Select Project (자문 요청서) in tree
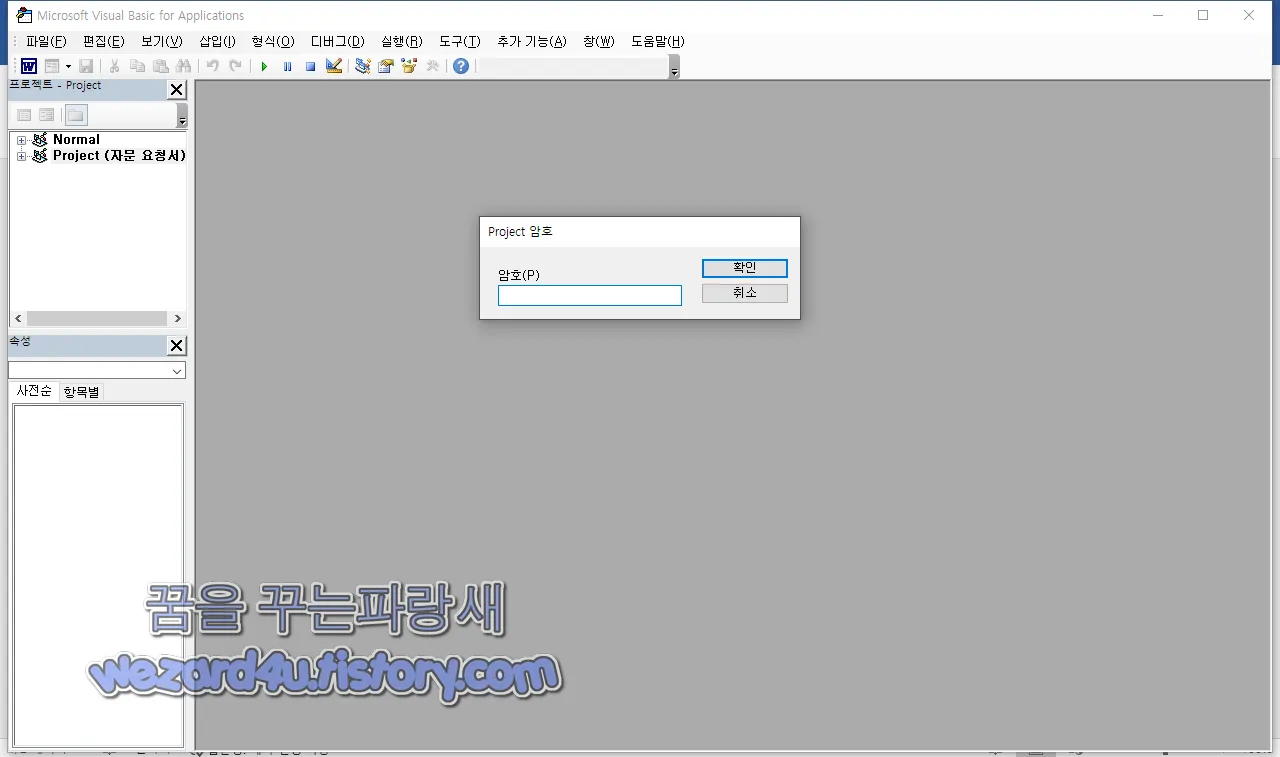Viewport: 1280px width, 757px height. (119, 156)
